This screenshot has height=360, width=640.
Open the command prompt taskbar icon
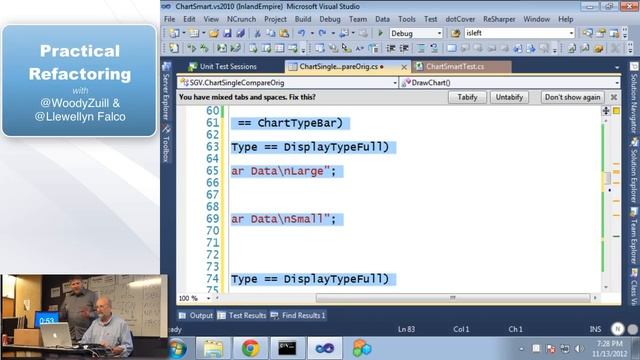point(287,348)
